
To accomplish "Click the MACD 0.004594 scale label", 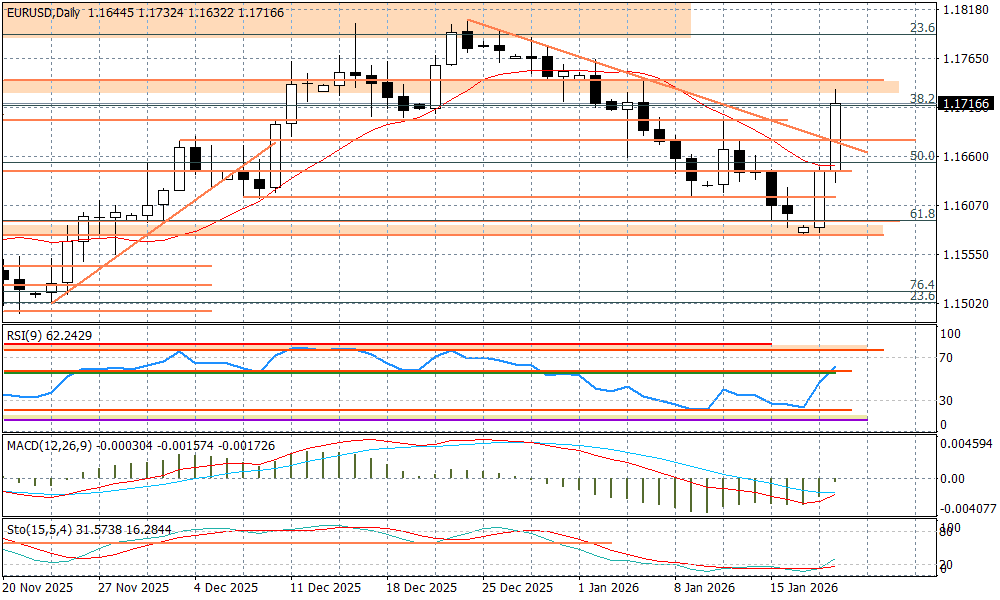I will pos(967,443).
